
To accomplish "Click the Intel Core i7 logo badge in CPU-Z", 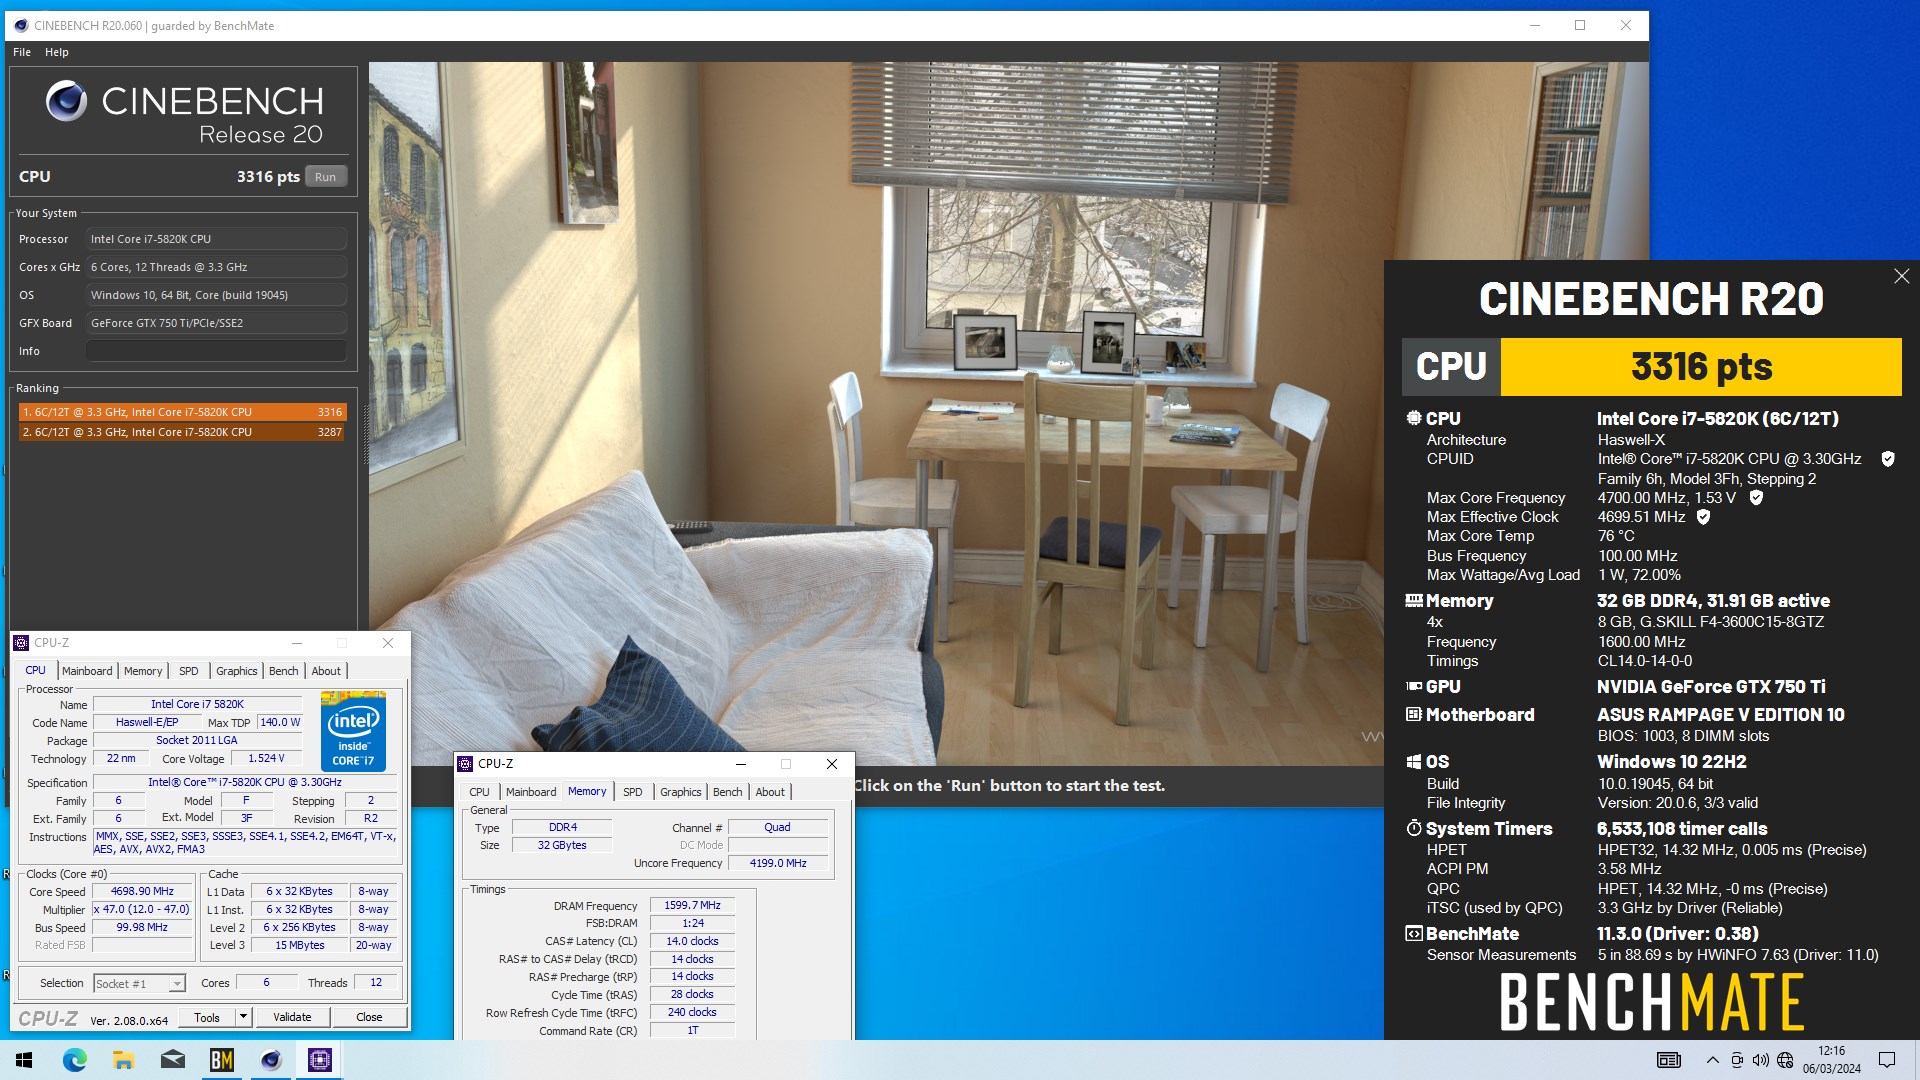I will tap(353, 731).
